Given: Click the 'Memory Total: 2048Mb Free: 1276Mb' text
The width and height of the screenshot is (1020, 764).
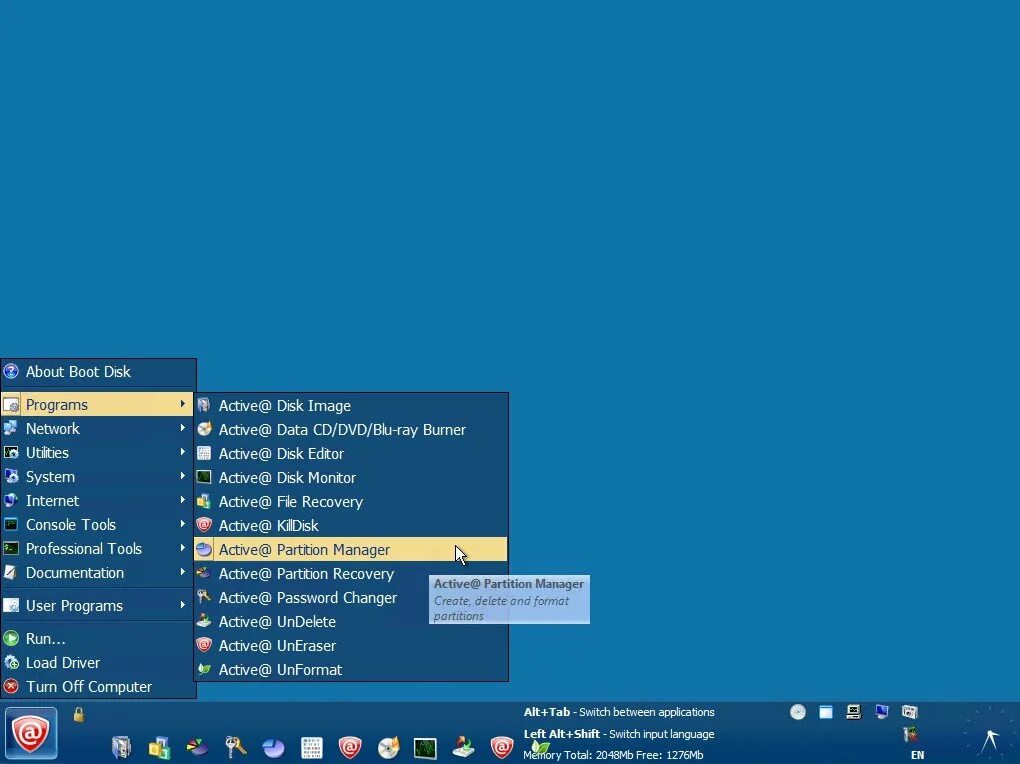Looking at the screenshot, I should 613,755.
